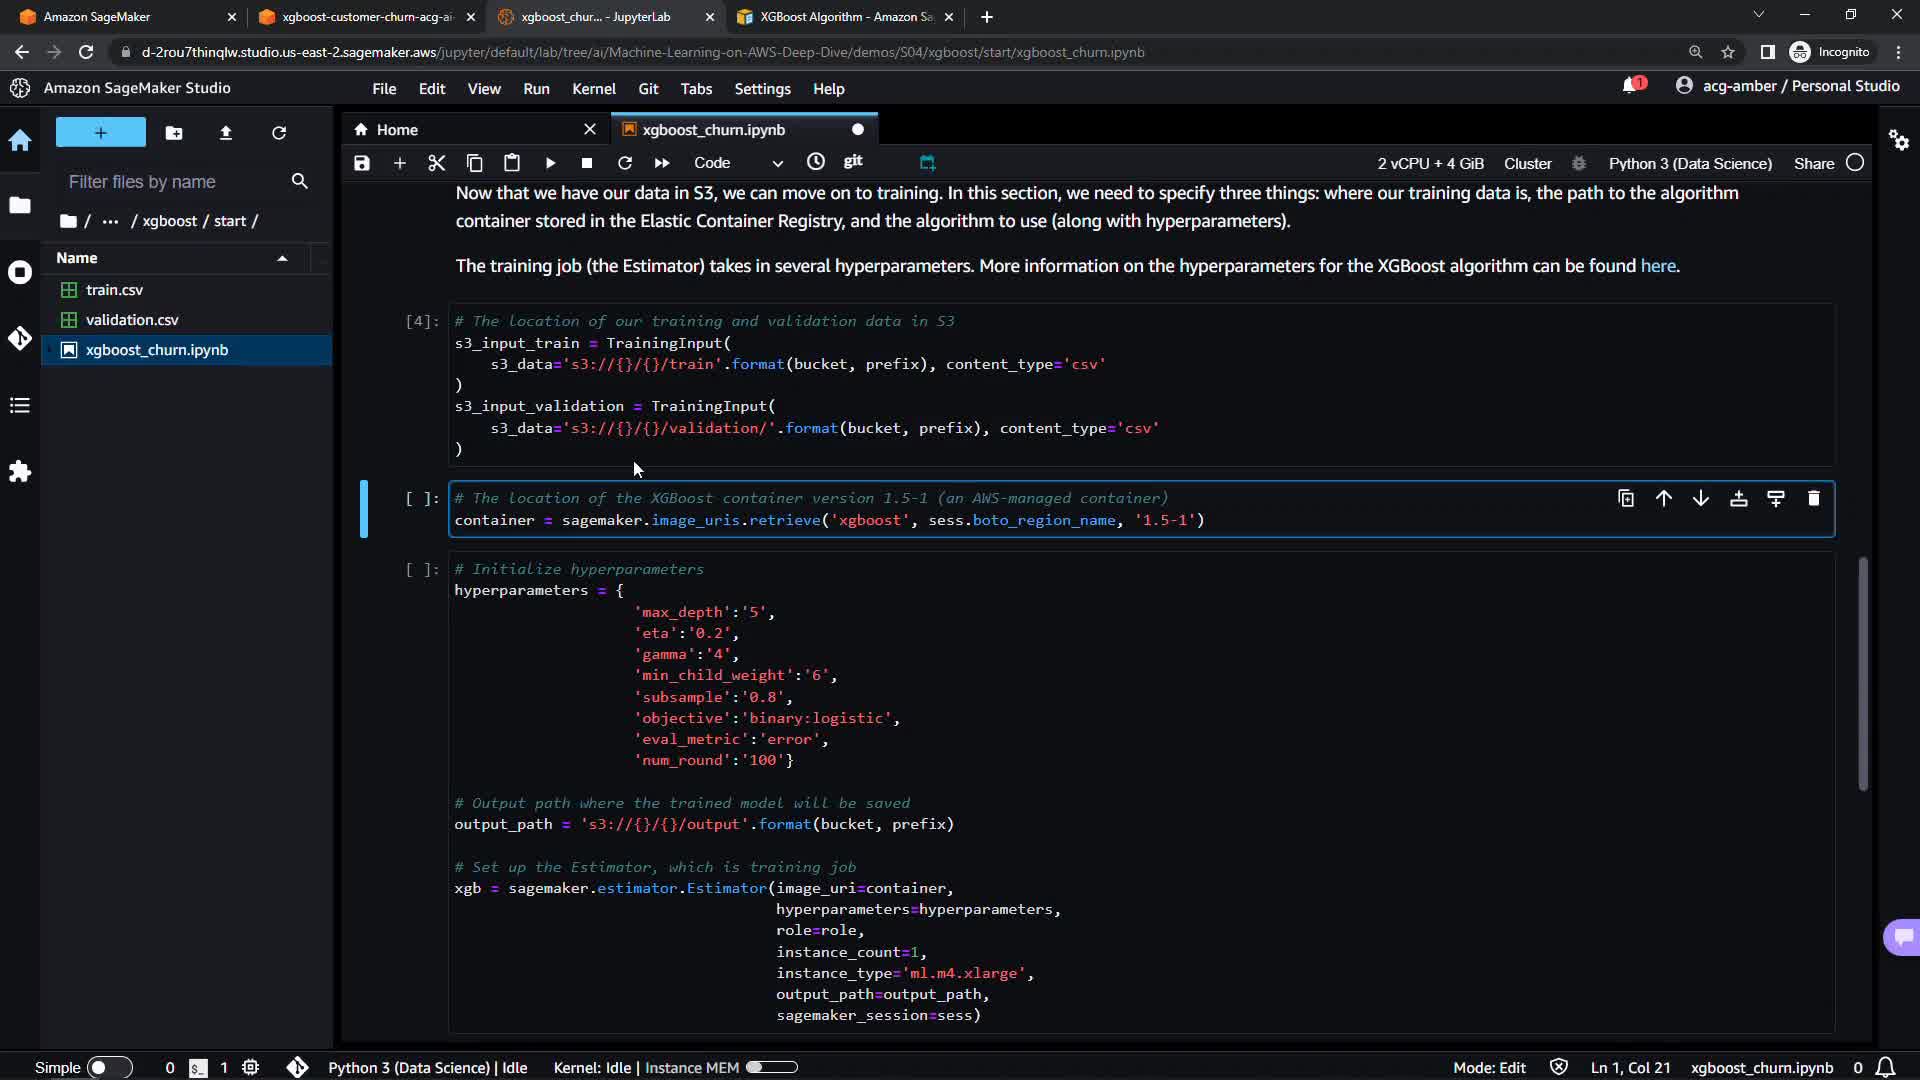
Task: Run the selected cell with play button
Action: coord(550,163)
